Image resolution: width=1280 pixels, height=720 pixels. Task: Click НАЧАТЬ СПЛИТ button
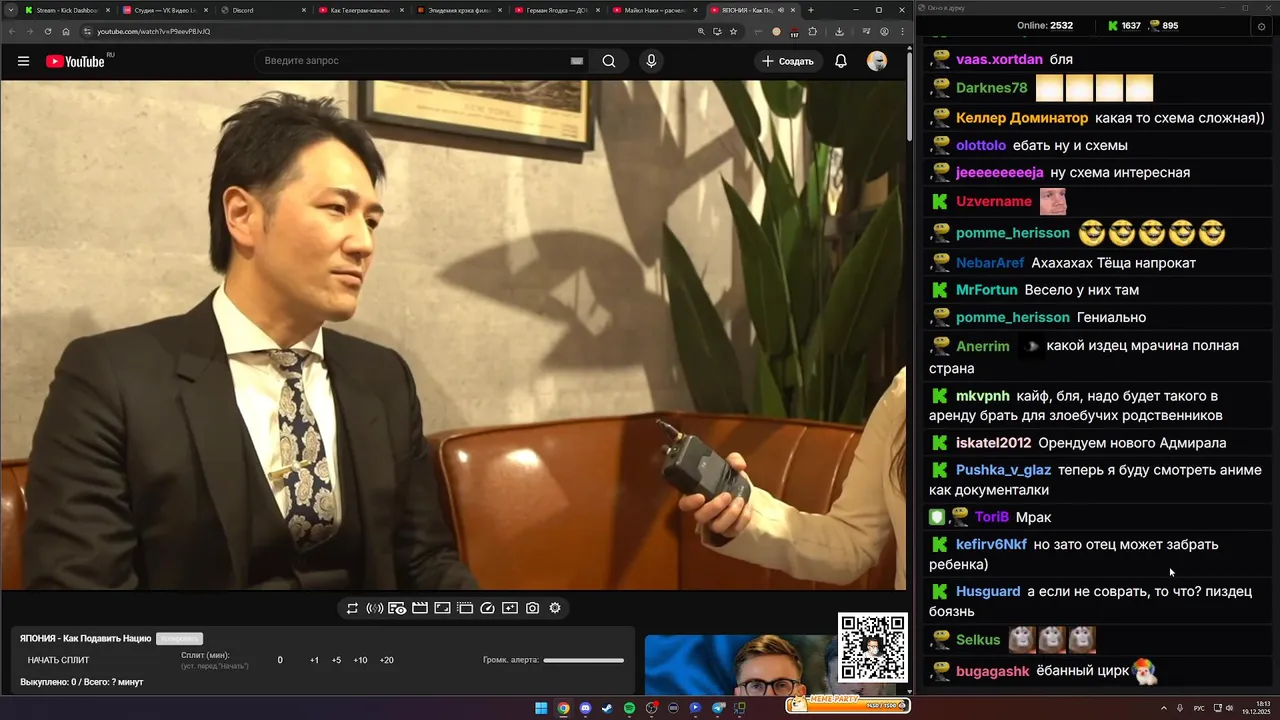(58, 660)
